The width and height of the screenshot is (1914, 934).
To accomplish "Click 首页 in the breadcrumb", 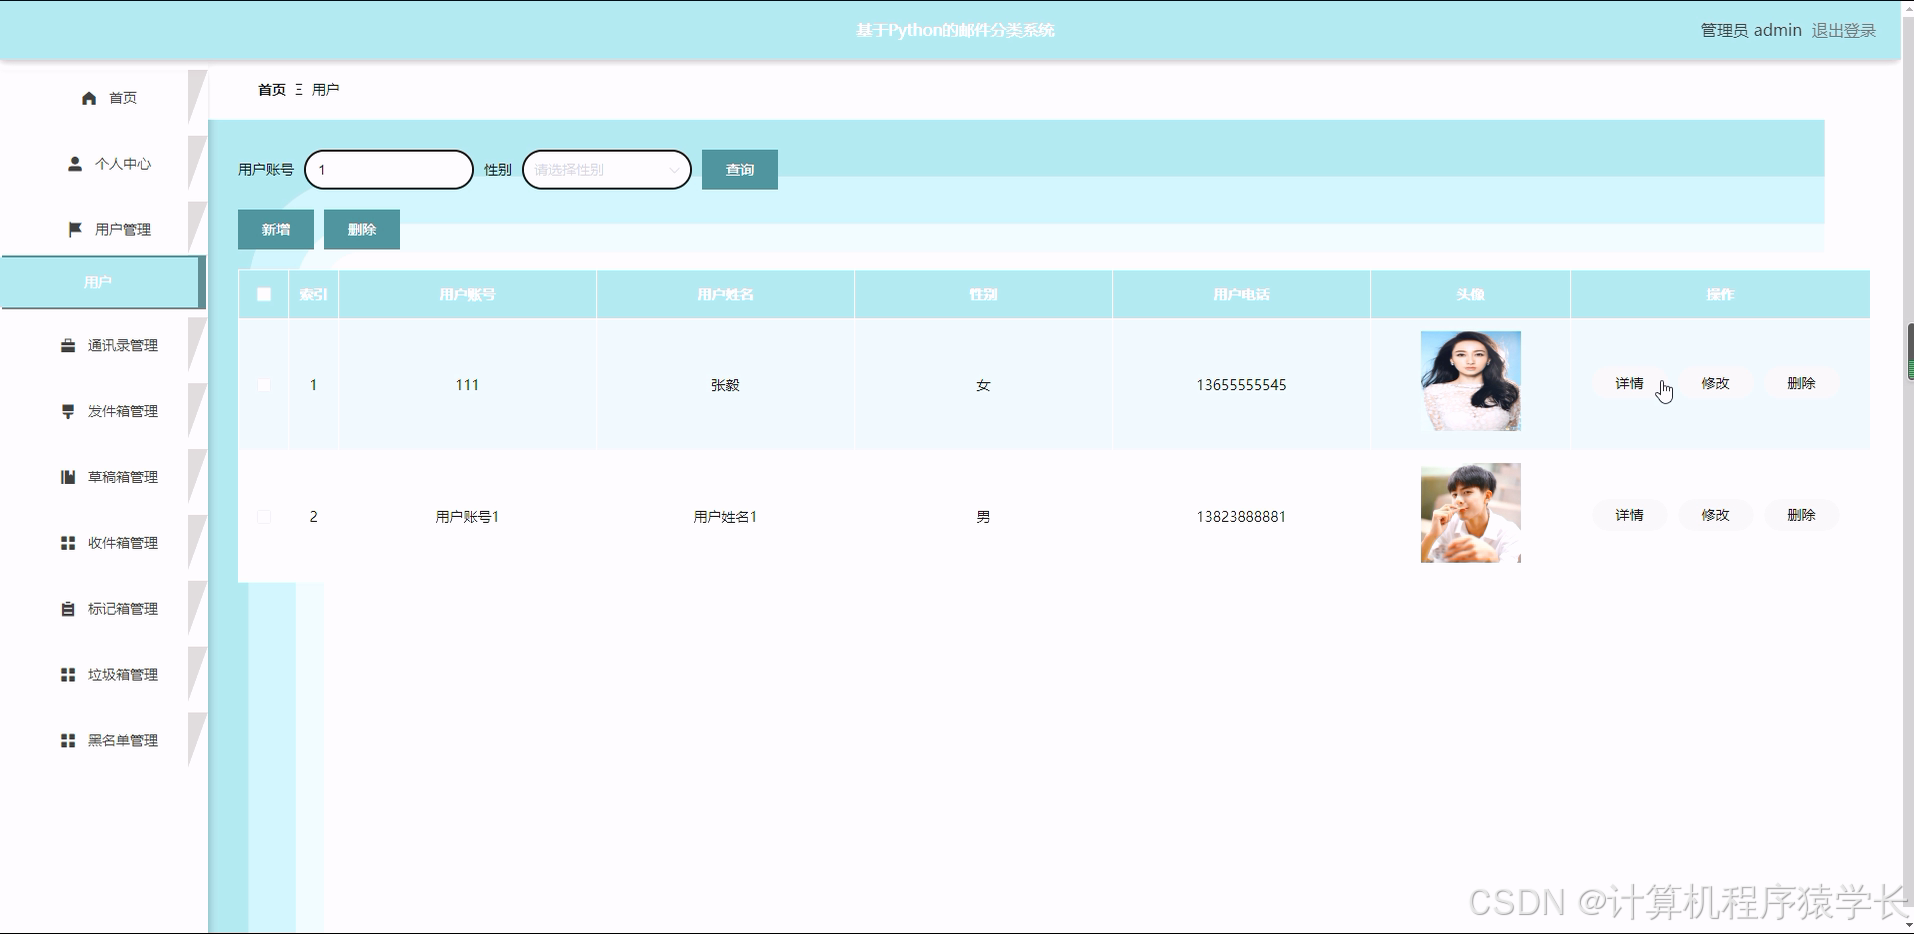I will click(272, 90).
